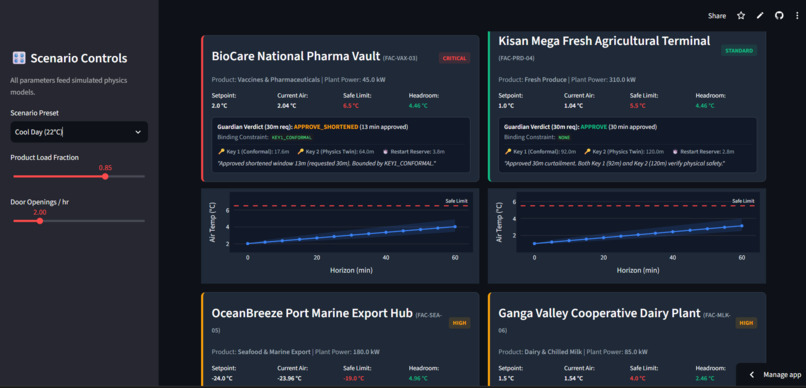The height and width of the screenshot is (388, 806).
Task: Click the KEY1_CONFORMAL binding constraint tag
Action: (x=291, y=137)
